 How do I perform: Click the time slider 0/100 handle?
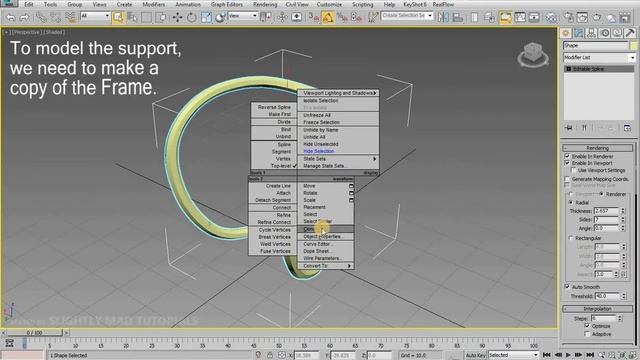coord(35,333)
